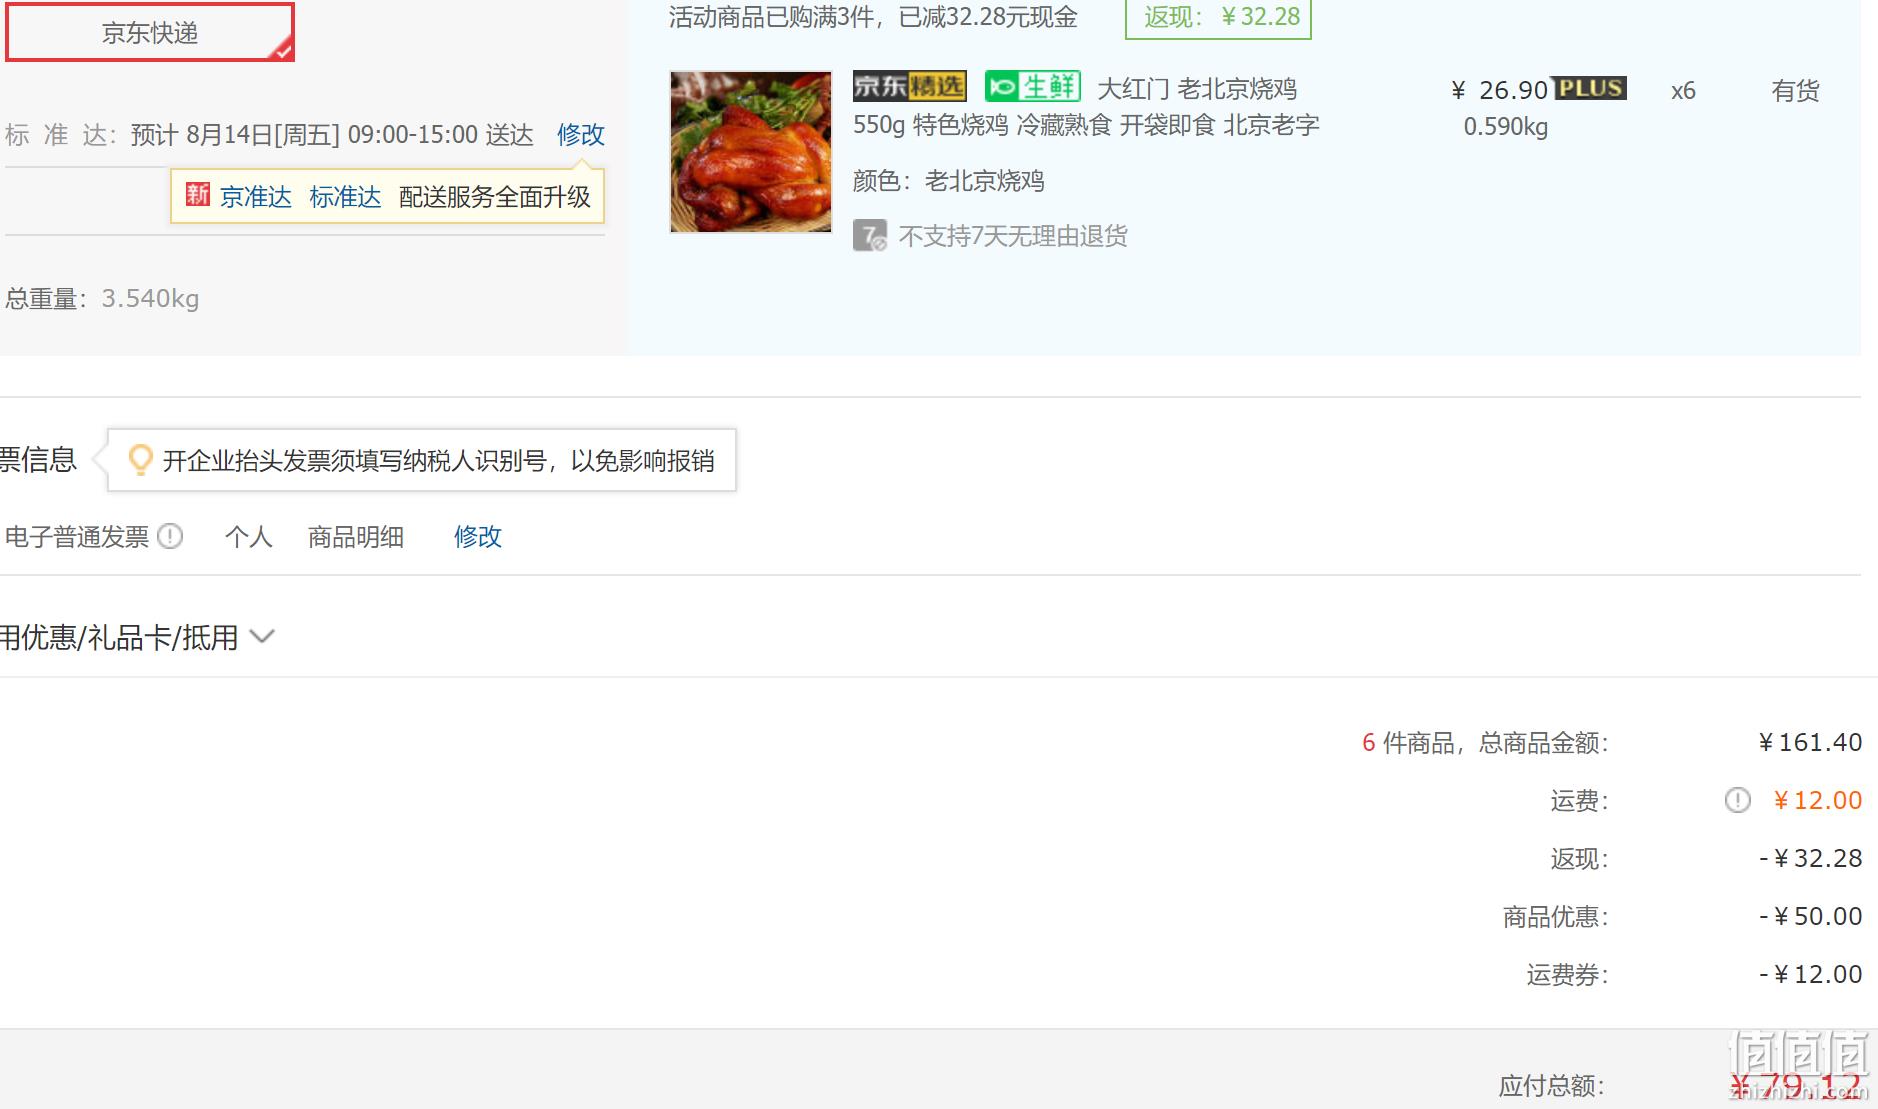Open the 标准达 service link
Viewport: 1878px width, 1109px height.
(x=345, y=197)
